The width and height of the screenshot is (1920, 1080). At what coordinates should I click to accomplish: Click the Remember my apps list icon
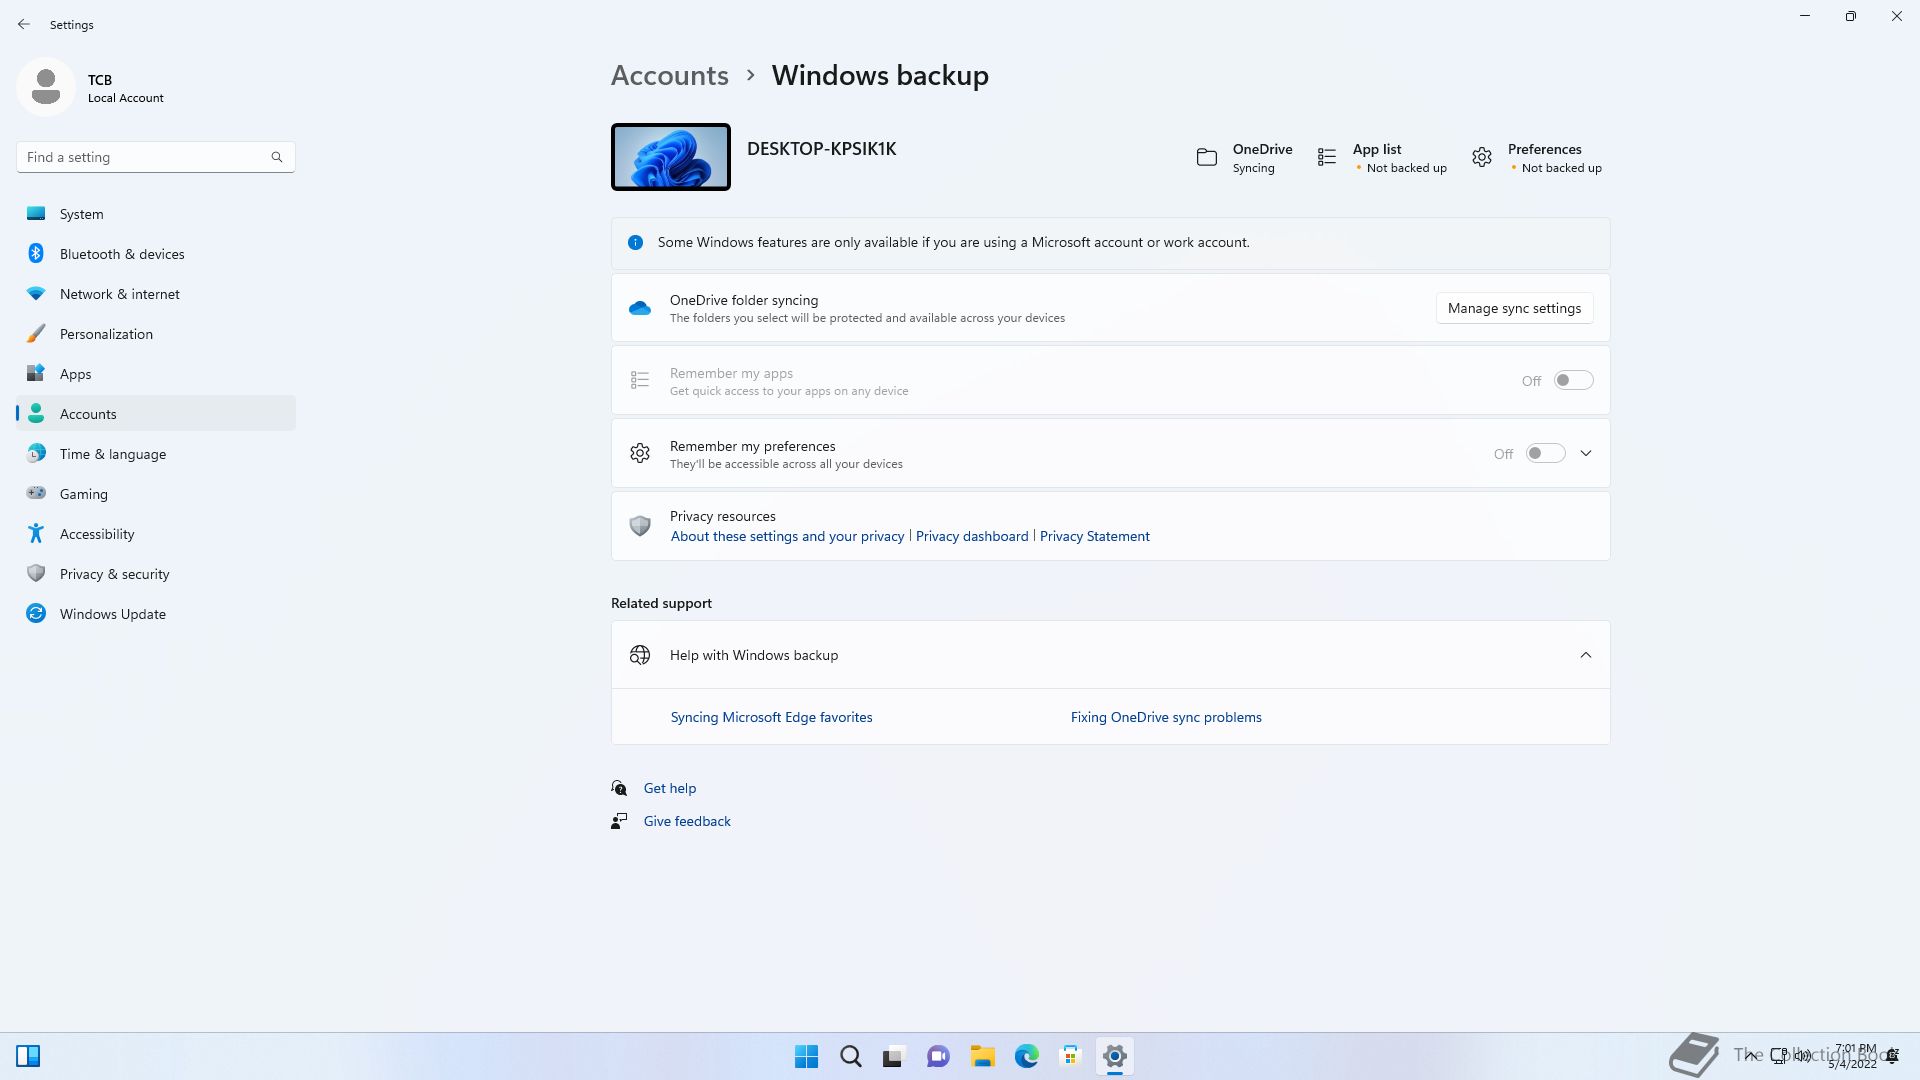(640, 380)
